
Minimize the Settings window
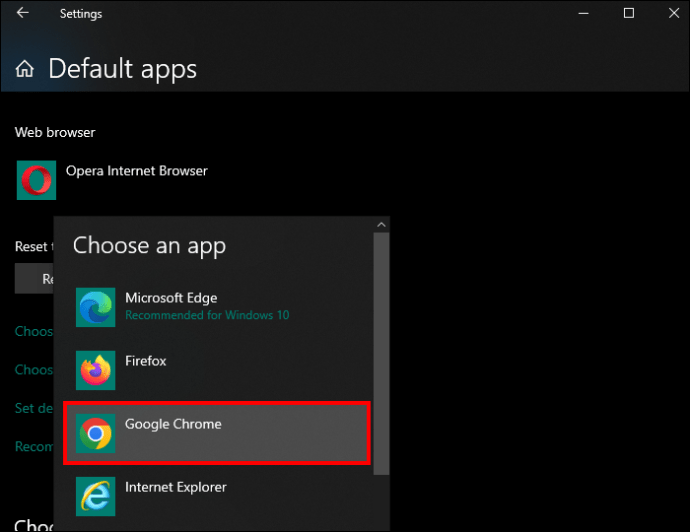coord(584,13)
